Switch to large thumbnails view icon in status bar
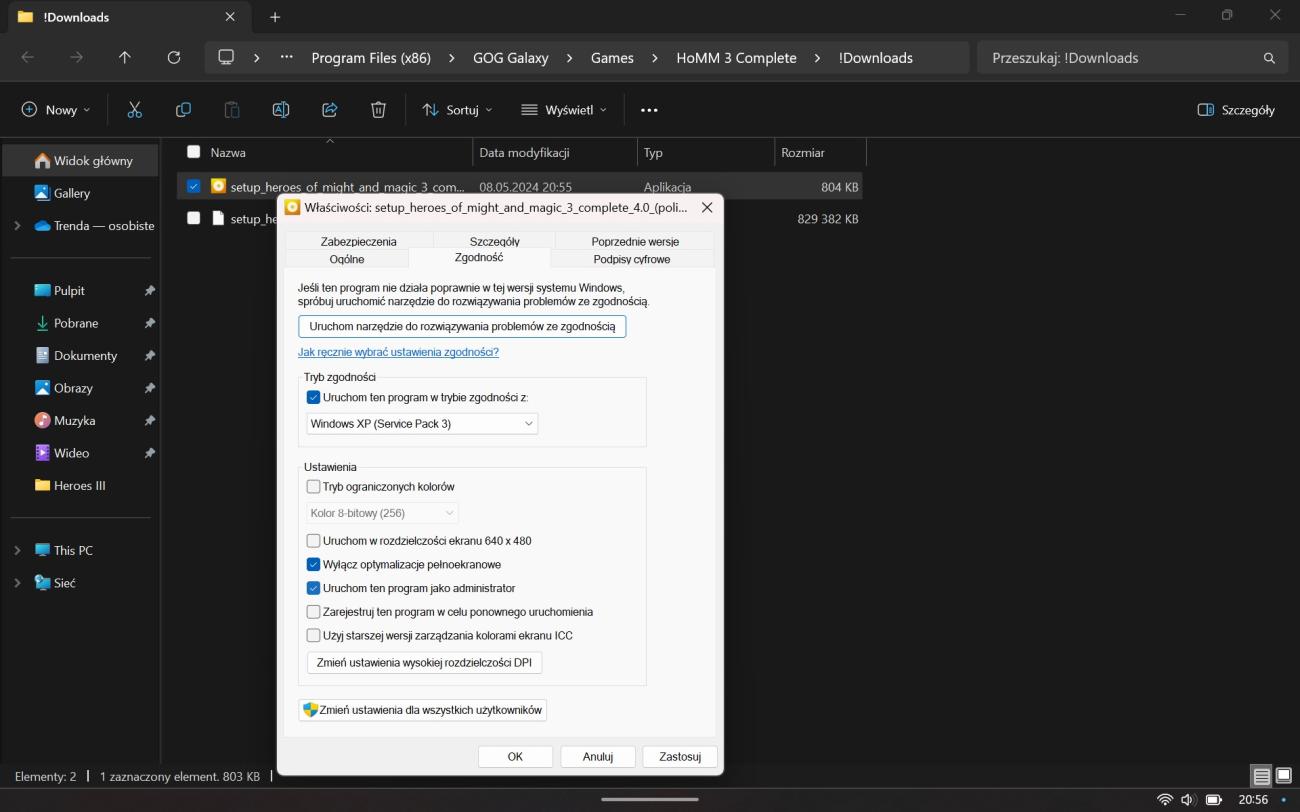Viewport: 1300px width, 812px height. [1283, 776]
